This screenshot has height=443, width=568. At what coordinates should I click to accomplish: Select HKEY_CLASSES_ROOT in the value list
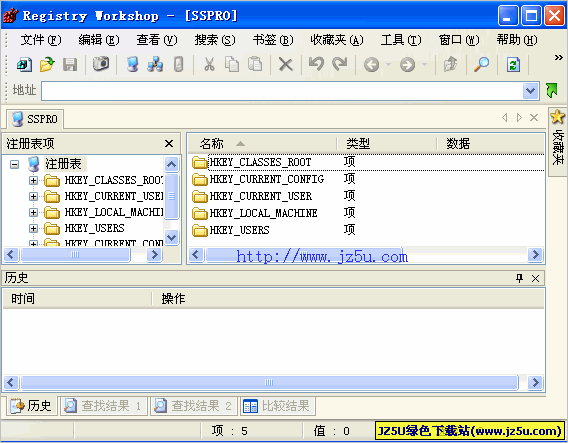pos(260,162)
